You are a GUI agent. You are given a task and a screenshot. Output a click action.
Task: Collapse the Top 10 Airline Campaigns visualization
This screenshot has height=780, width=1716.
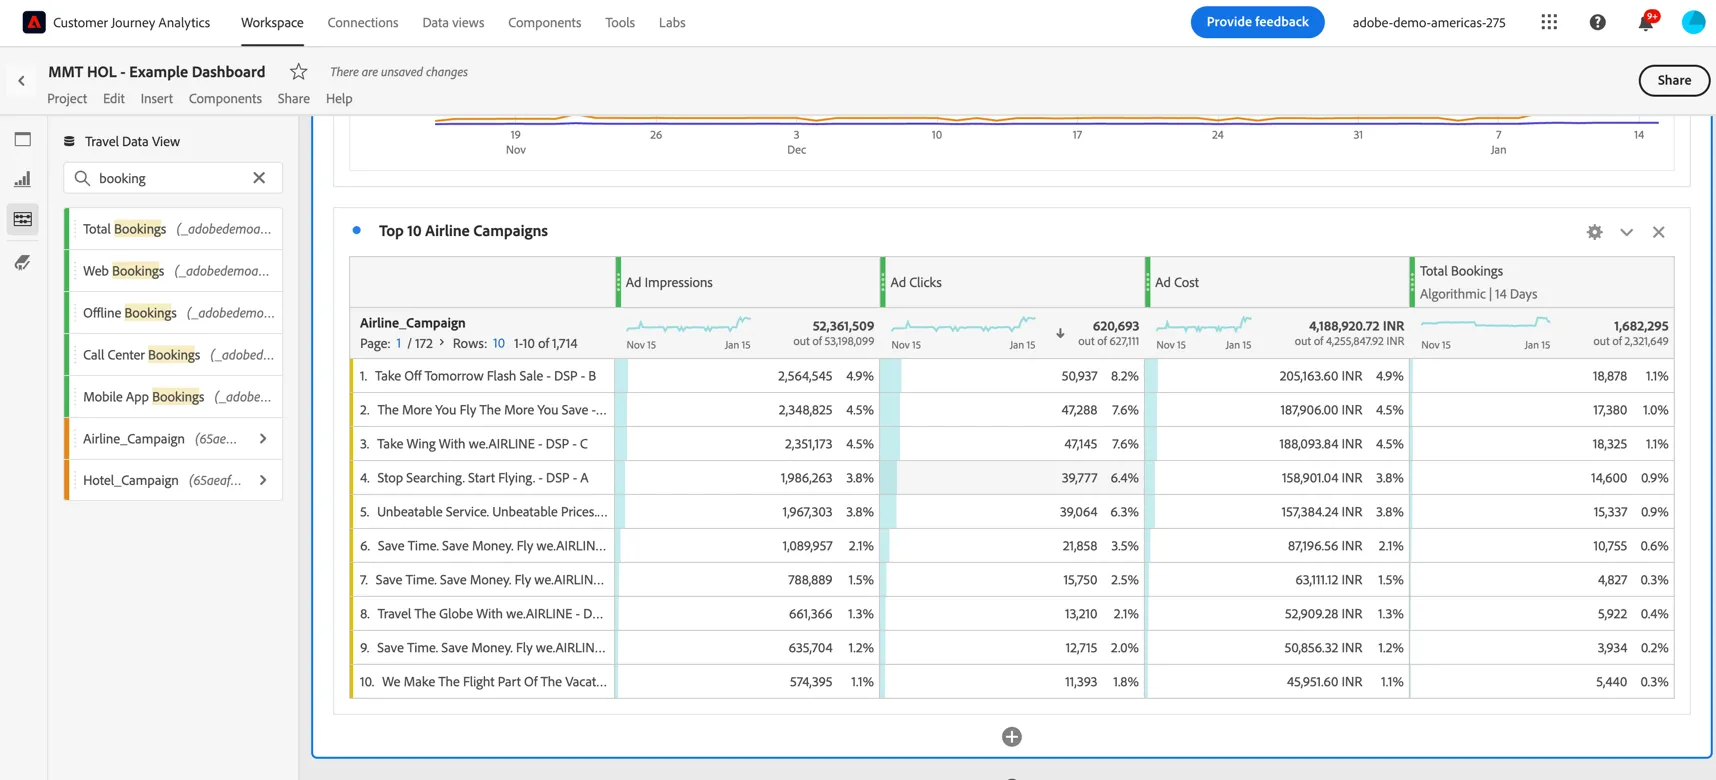pos(1626,232)
